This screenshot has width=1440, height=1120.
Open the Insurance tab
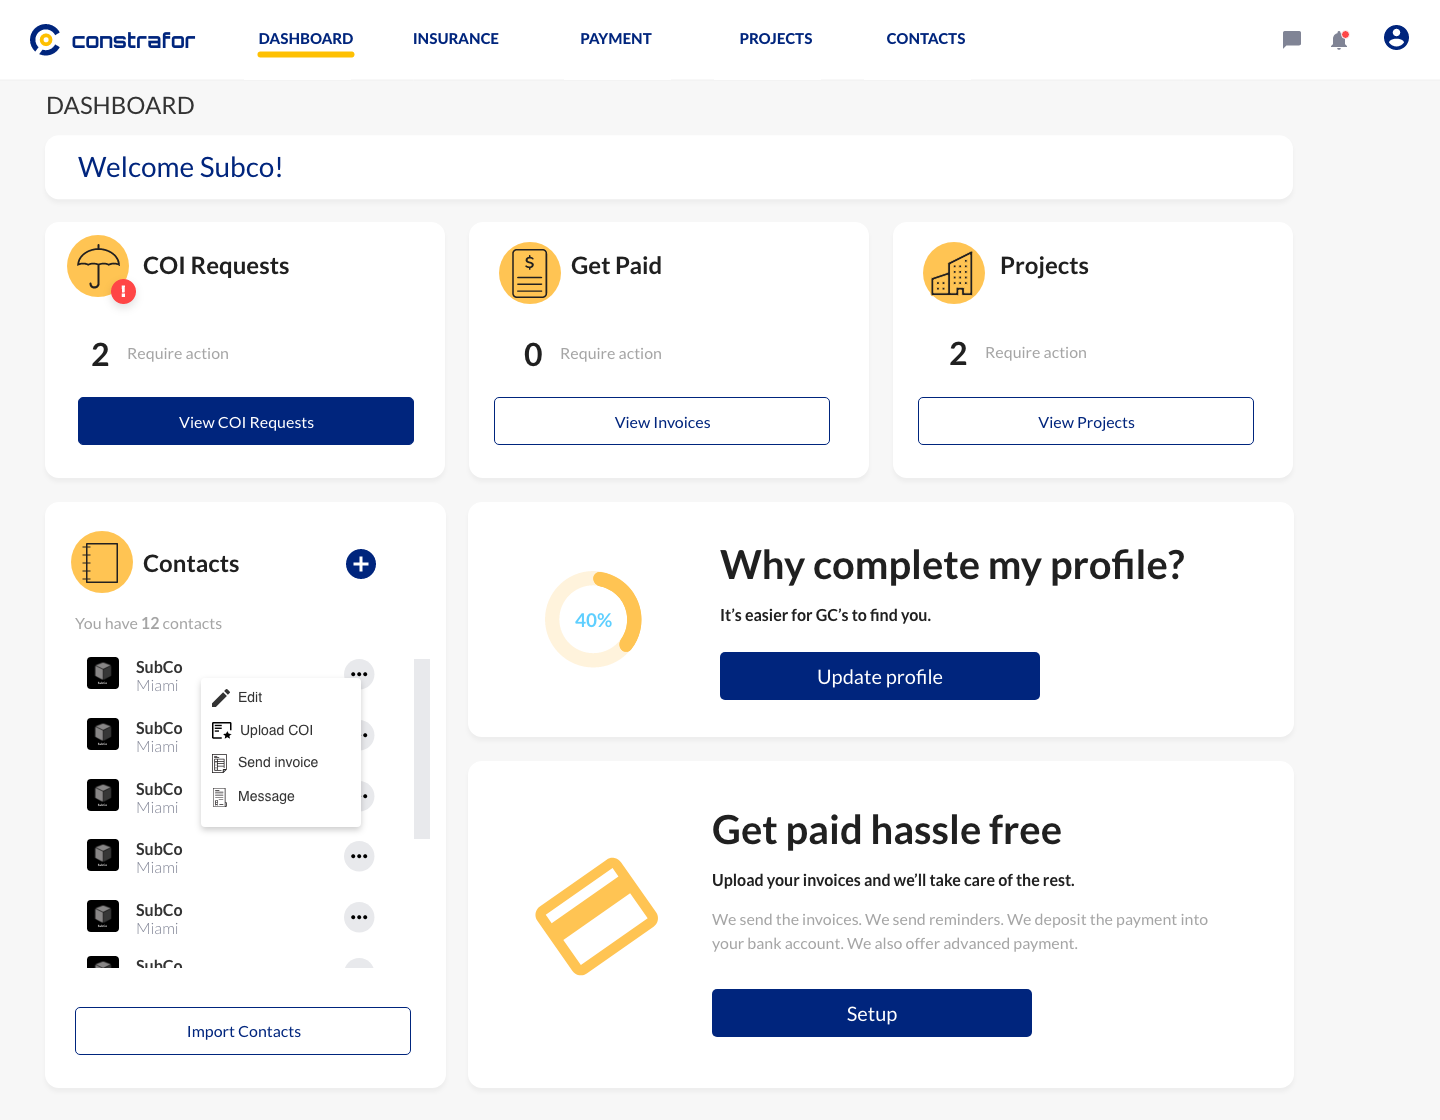tap(456, 39)
